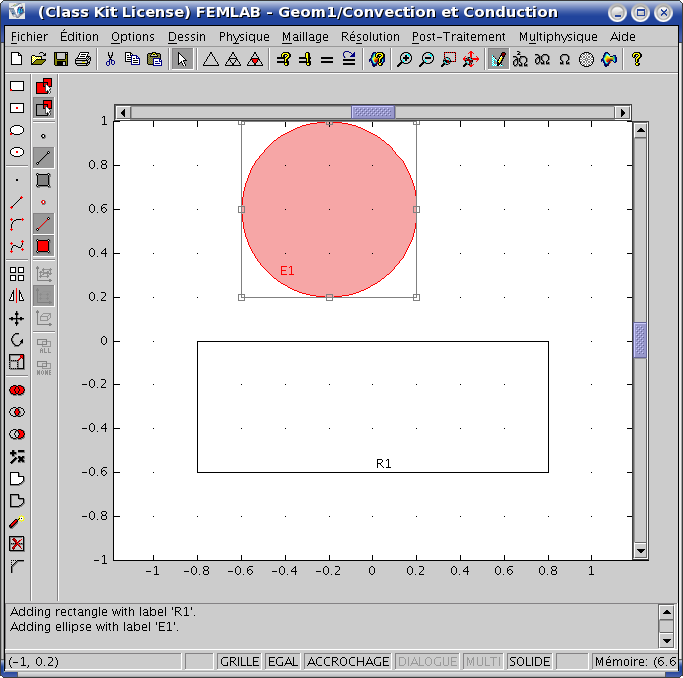
Task: Click the horizontal scrollbar thumb
Action: coord(372,112)
